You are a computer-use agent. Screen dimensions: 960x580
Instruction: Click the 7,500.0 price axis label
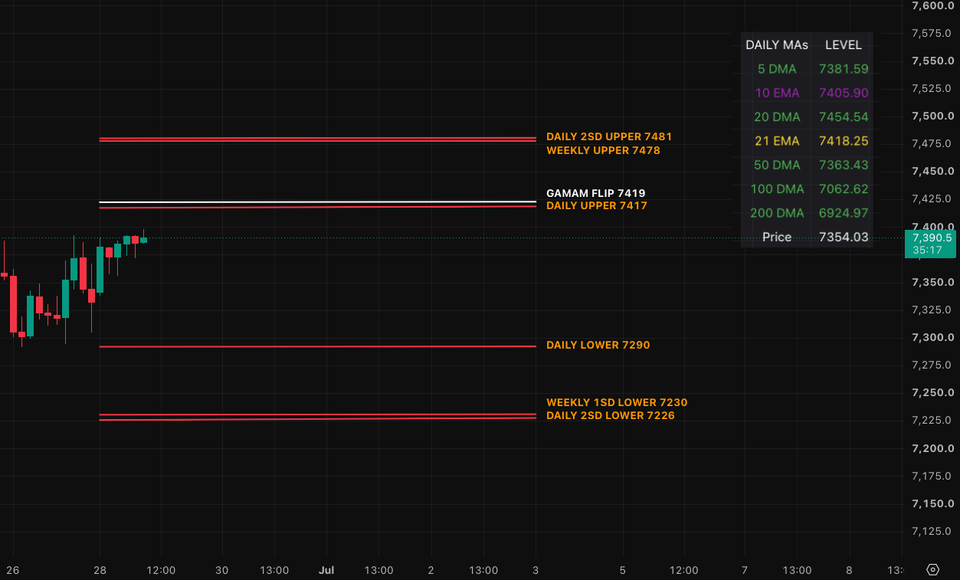pos(932,116)
